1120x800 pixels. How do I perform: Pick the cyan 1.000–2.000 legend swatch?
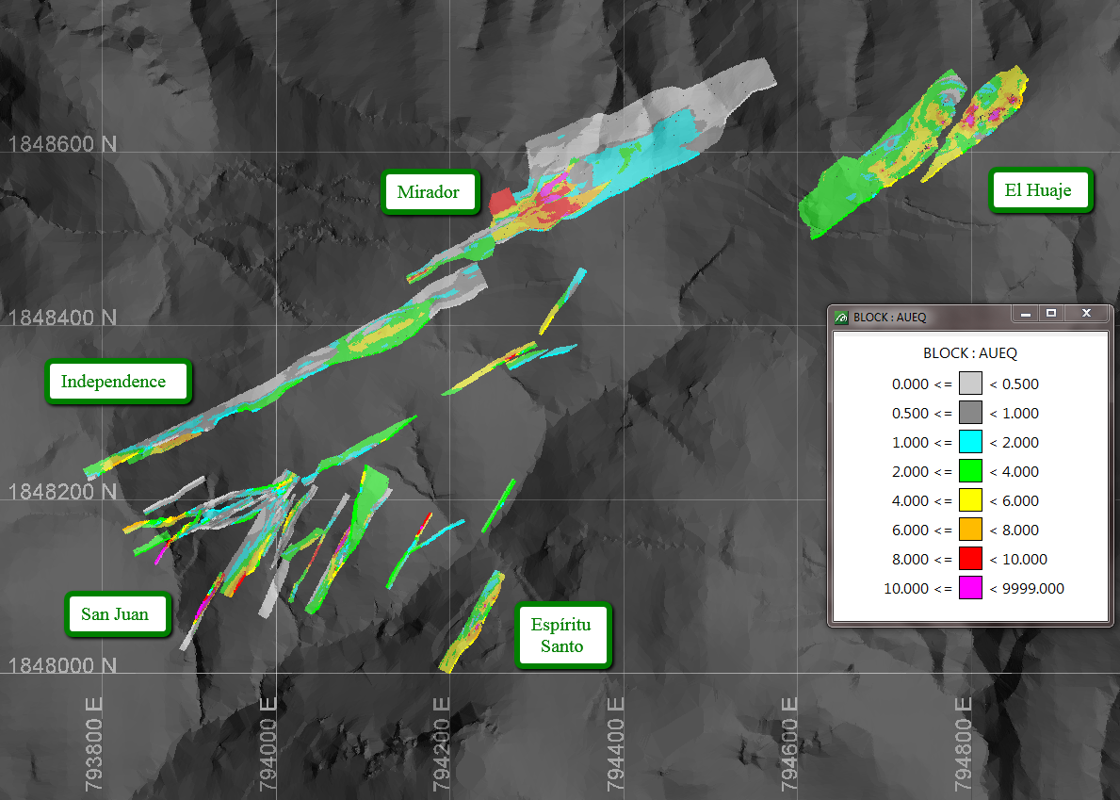point(970,442)
